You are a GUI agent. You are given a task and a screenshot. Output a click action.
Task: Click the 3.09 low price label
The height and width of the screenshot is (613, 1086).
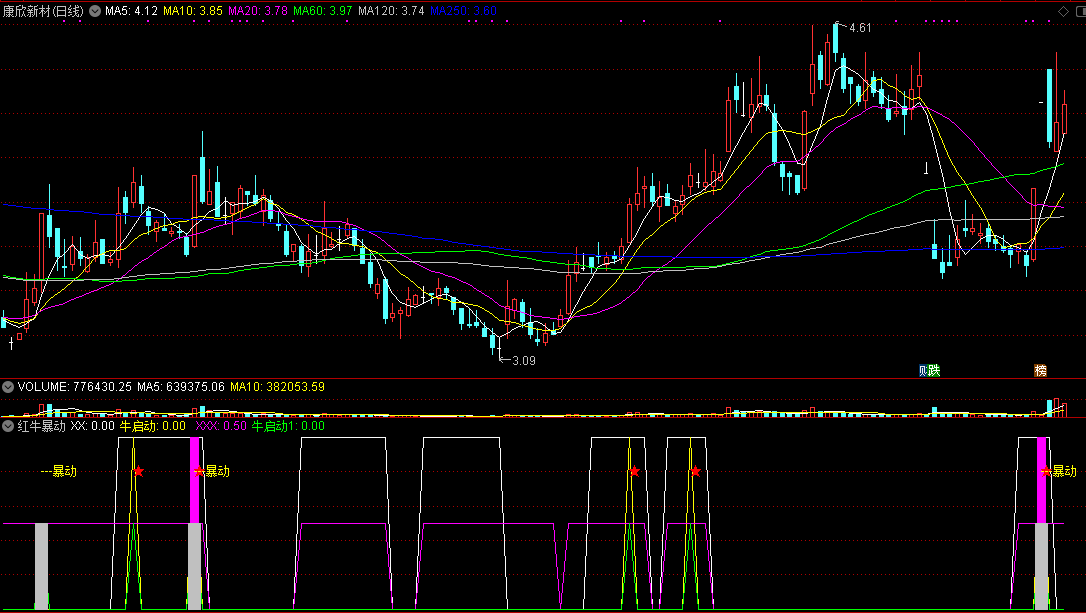click(x=524, y=361)
